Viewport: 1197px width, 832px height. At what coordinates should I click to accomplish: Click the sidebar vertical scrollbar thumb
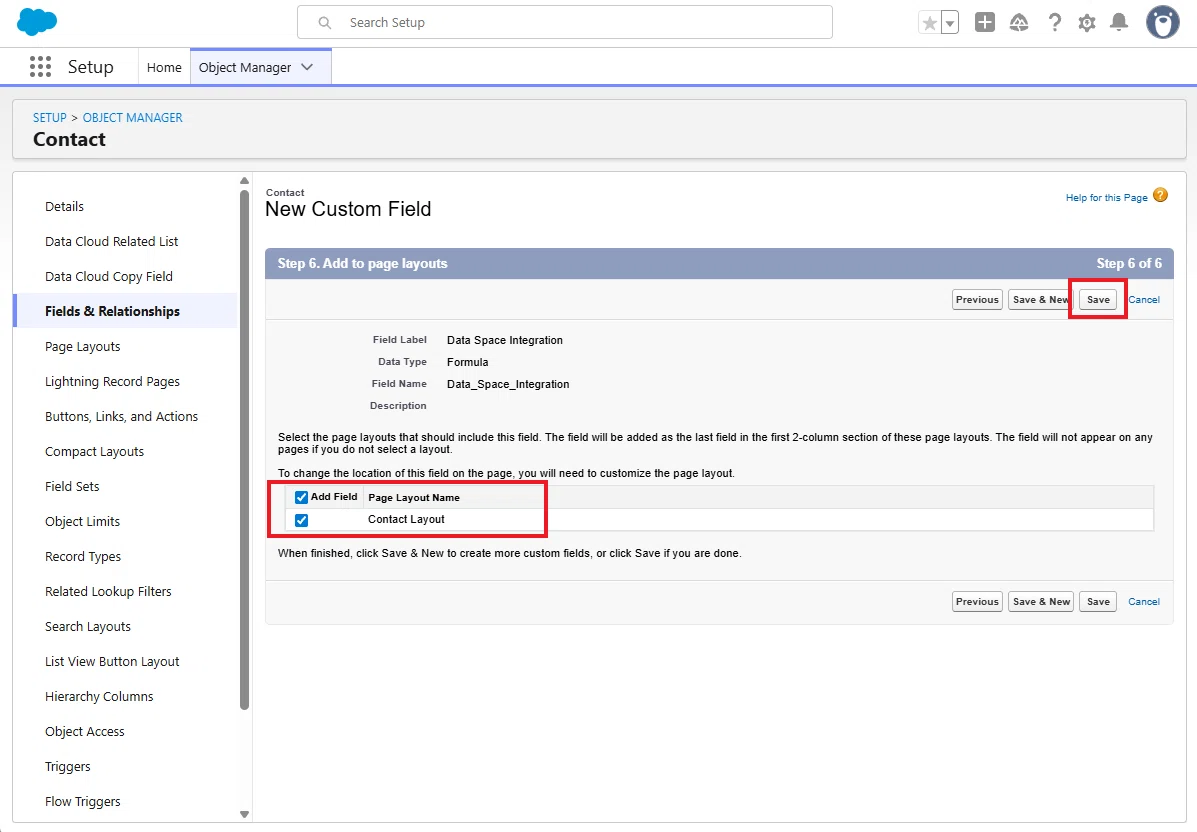pyautogui.click(x=244, y=450)
